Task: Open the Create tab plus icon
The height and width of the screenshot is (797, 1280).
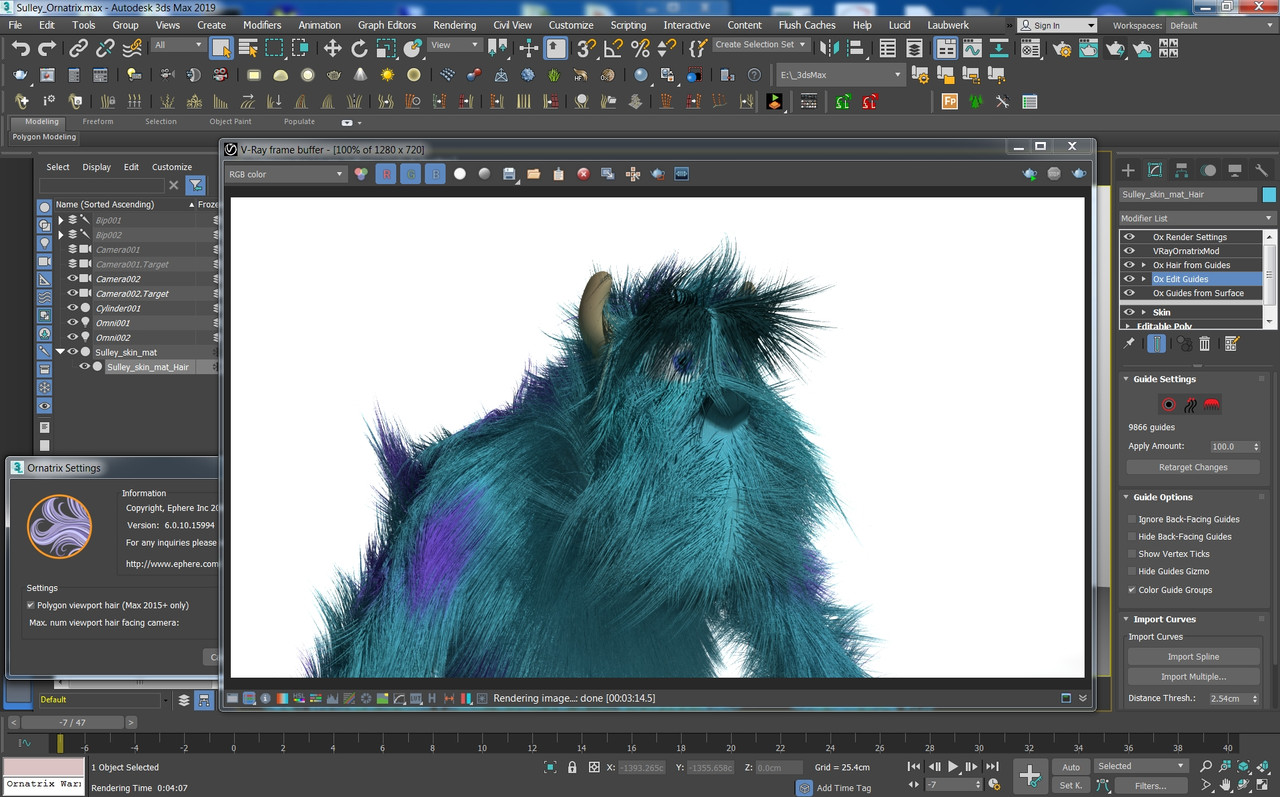Action: (1128, 170)
